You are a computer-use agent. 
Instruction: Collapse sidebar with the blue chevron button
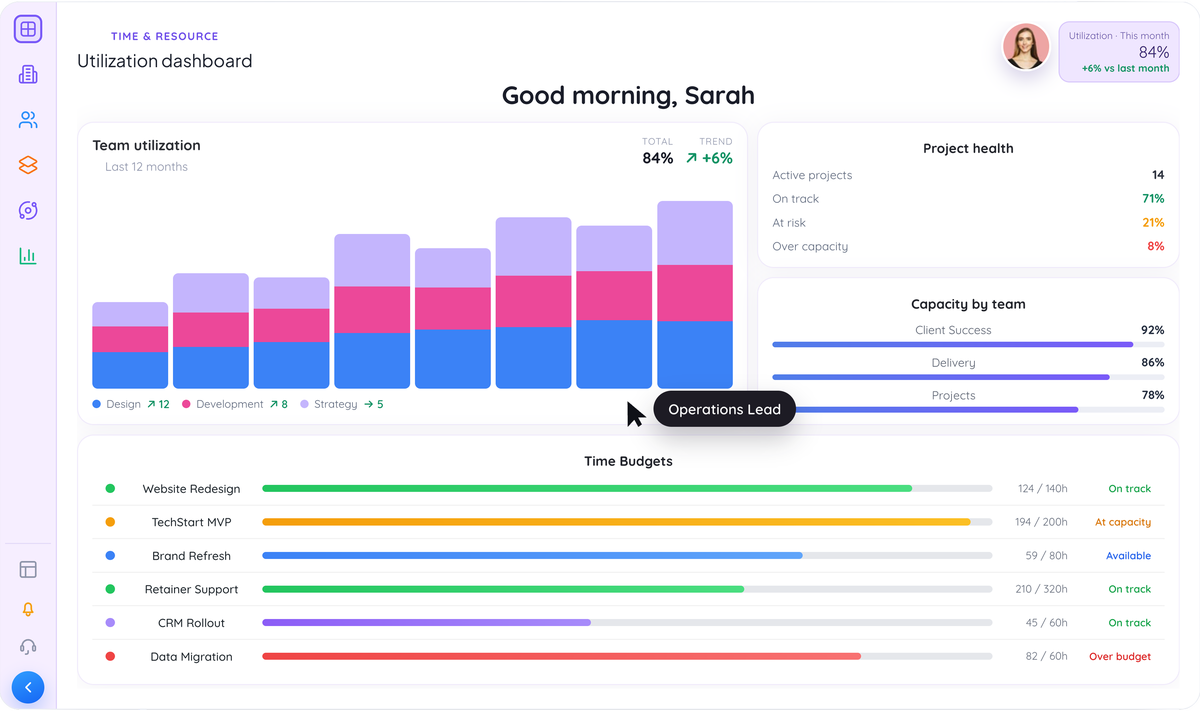[28, 687]
